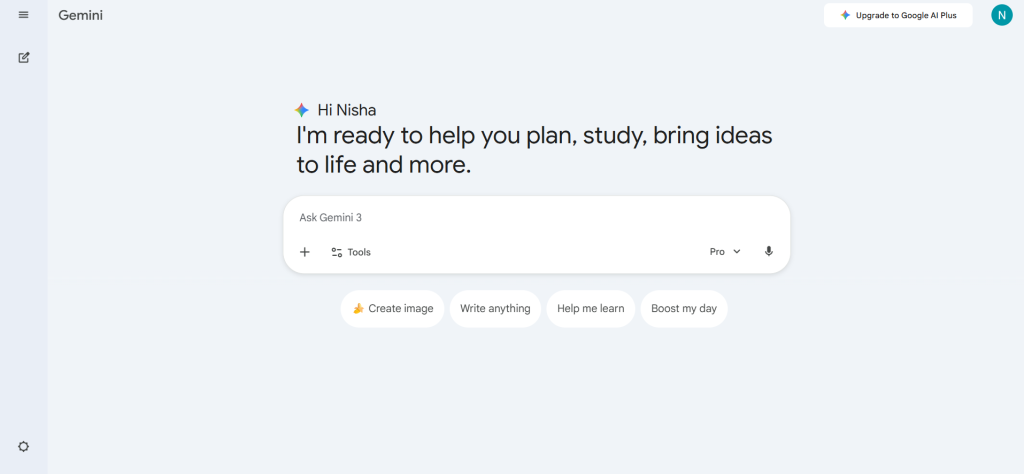Click the Hi Nisha greeting text

click(347, 110)
